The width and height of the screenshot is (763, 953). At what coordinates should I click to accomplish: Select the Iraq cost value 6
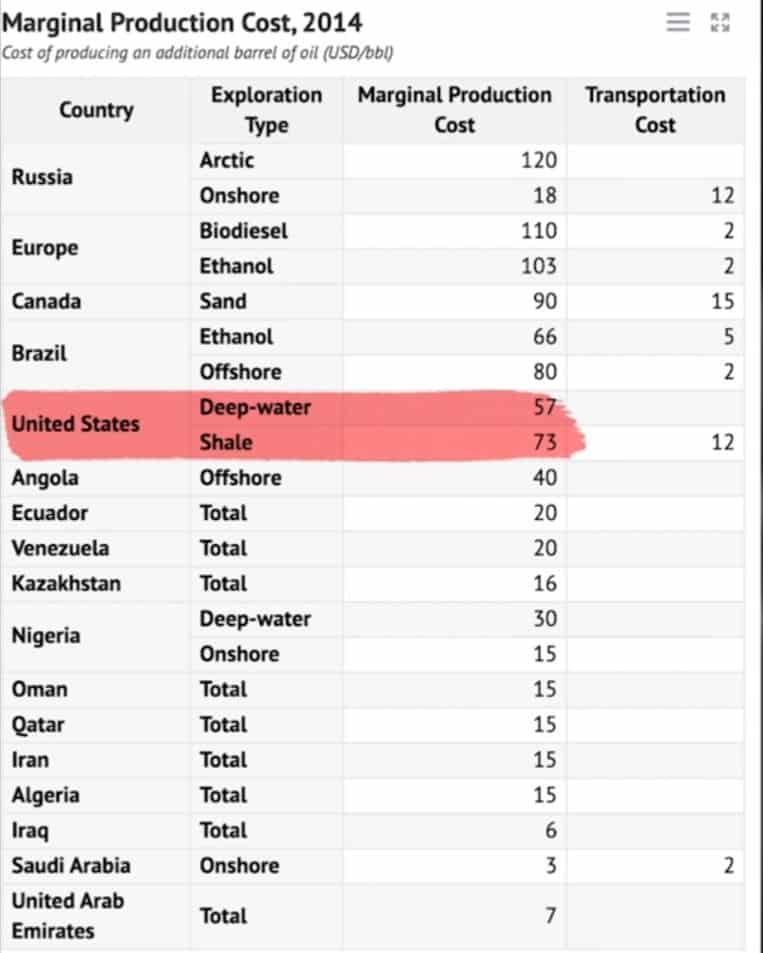(x=455, y=830)
